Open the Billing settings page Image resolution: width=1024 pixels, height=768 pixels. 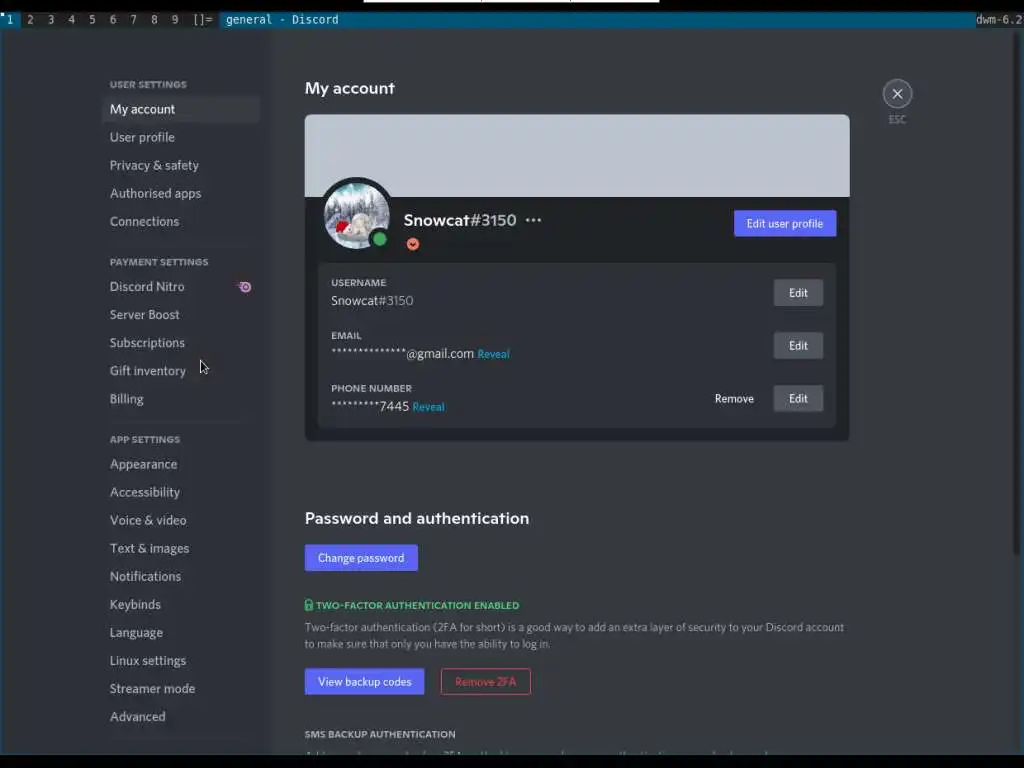coord(181,399)
